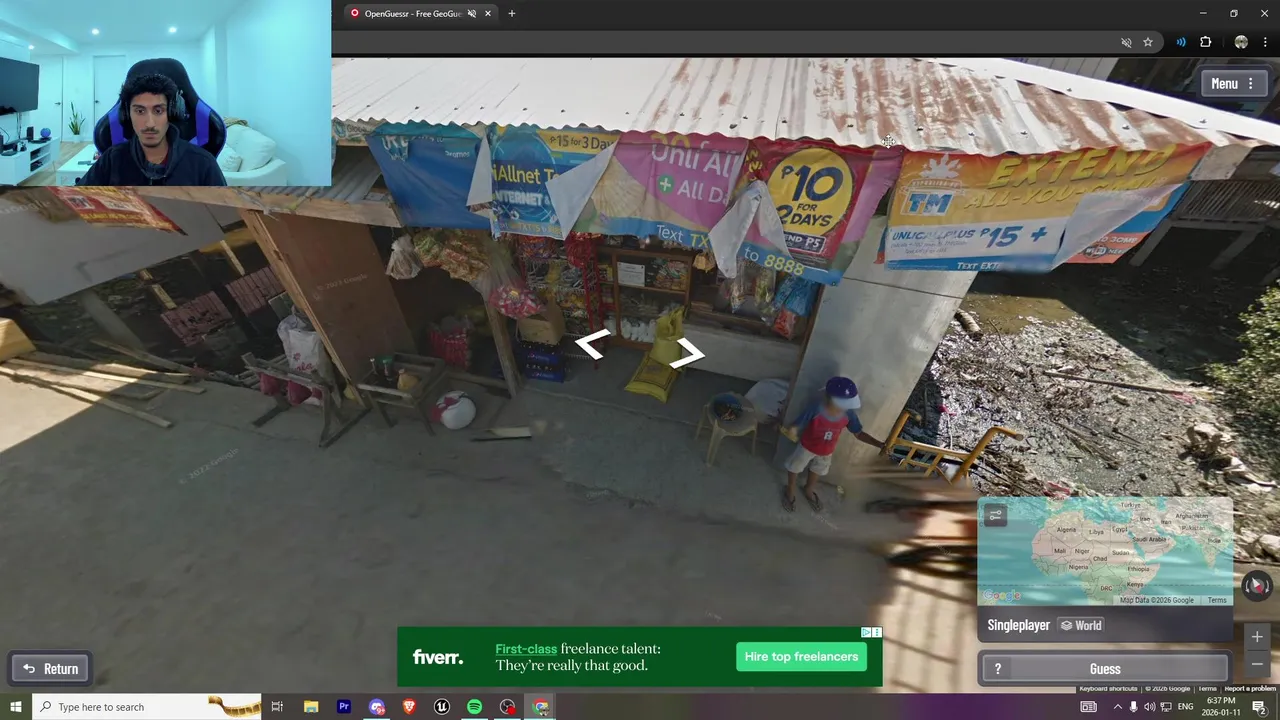Click the compass icon
1280x720 pixels.
[x=1257, y=586]
